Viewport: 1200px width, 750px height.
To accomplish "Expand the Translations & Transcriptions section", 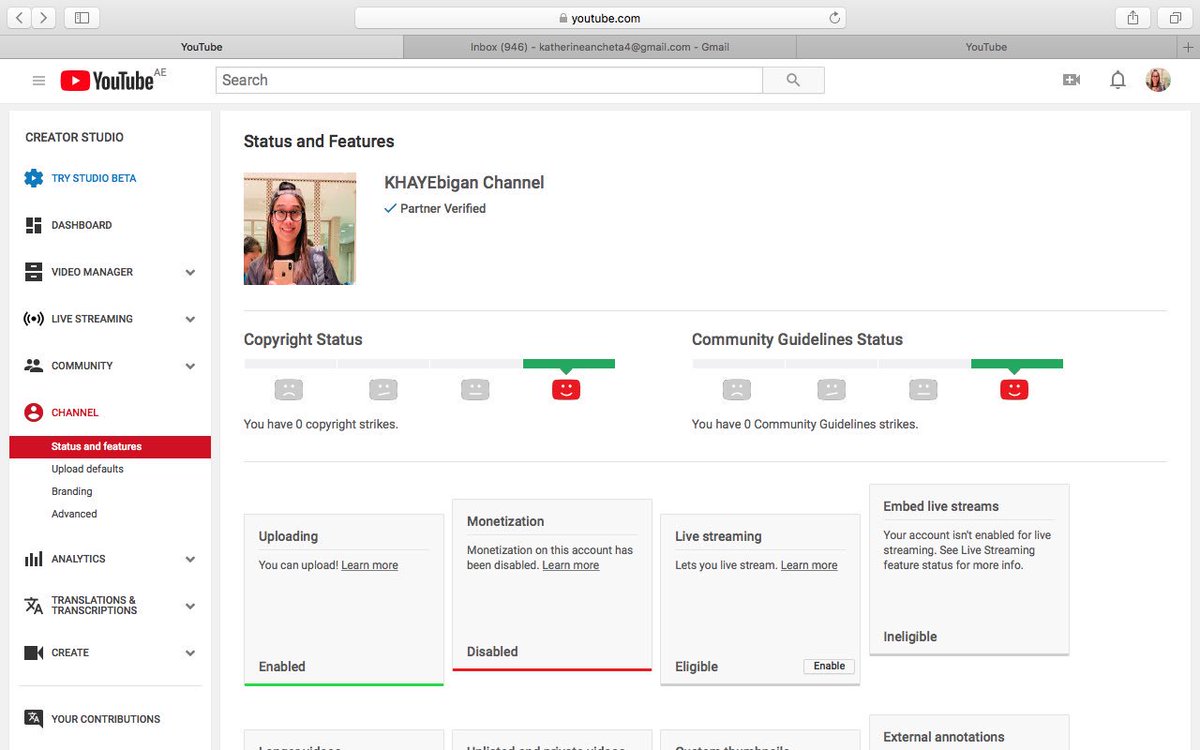I will click(190, 606).
